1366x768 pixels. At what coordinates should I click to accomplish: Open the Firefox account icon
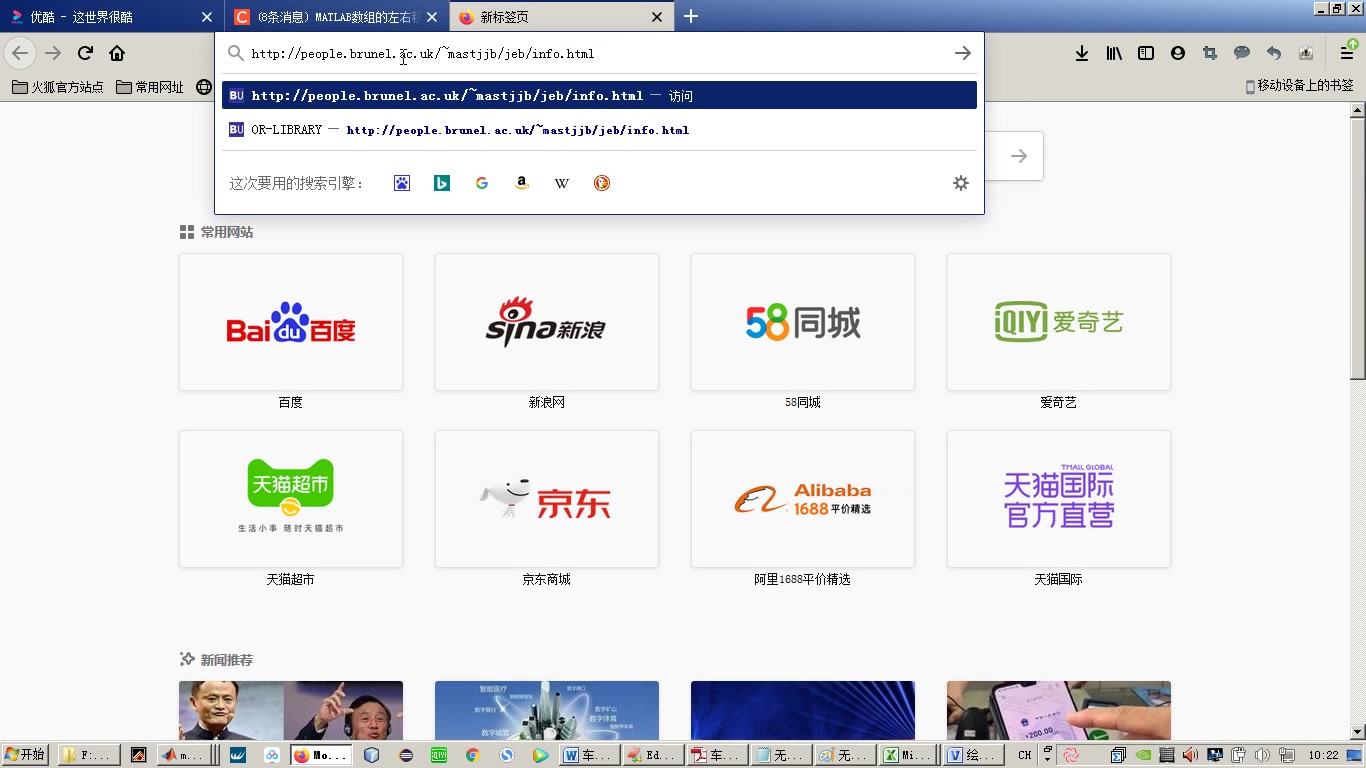[1178, 53]
